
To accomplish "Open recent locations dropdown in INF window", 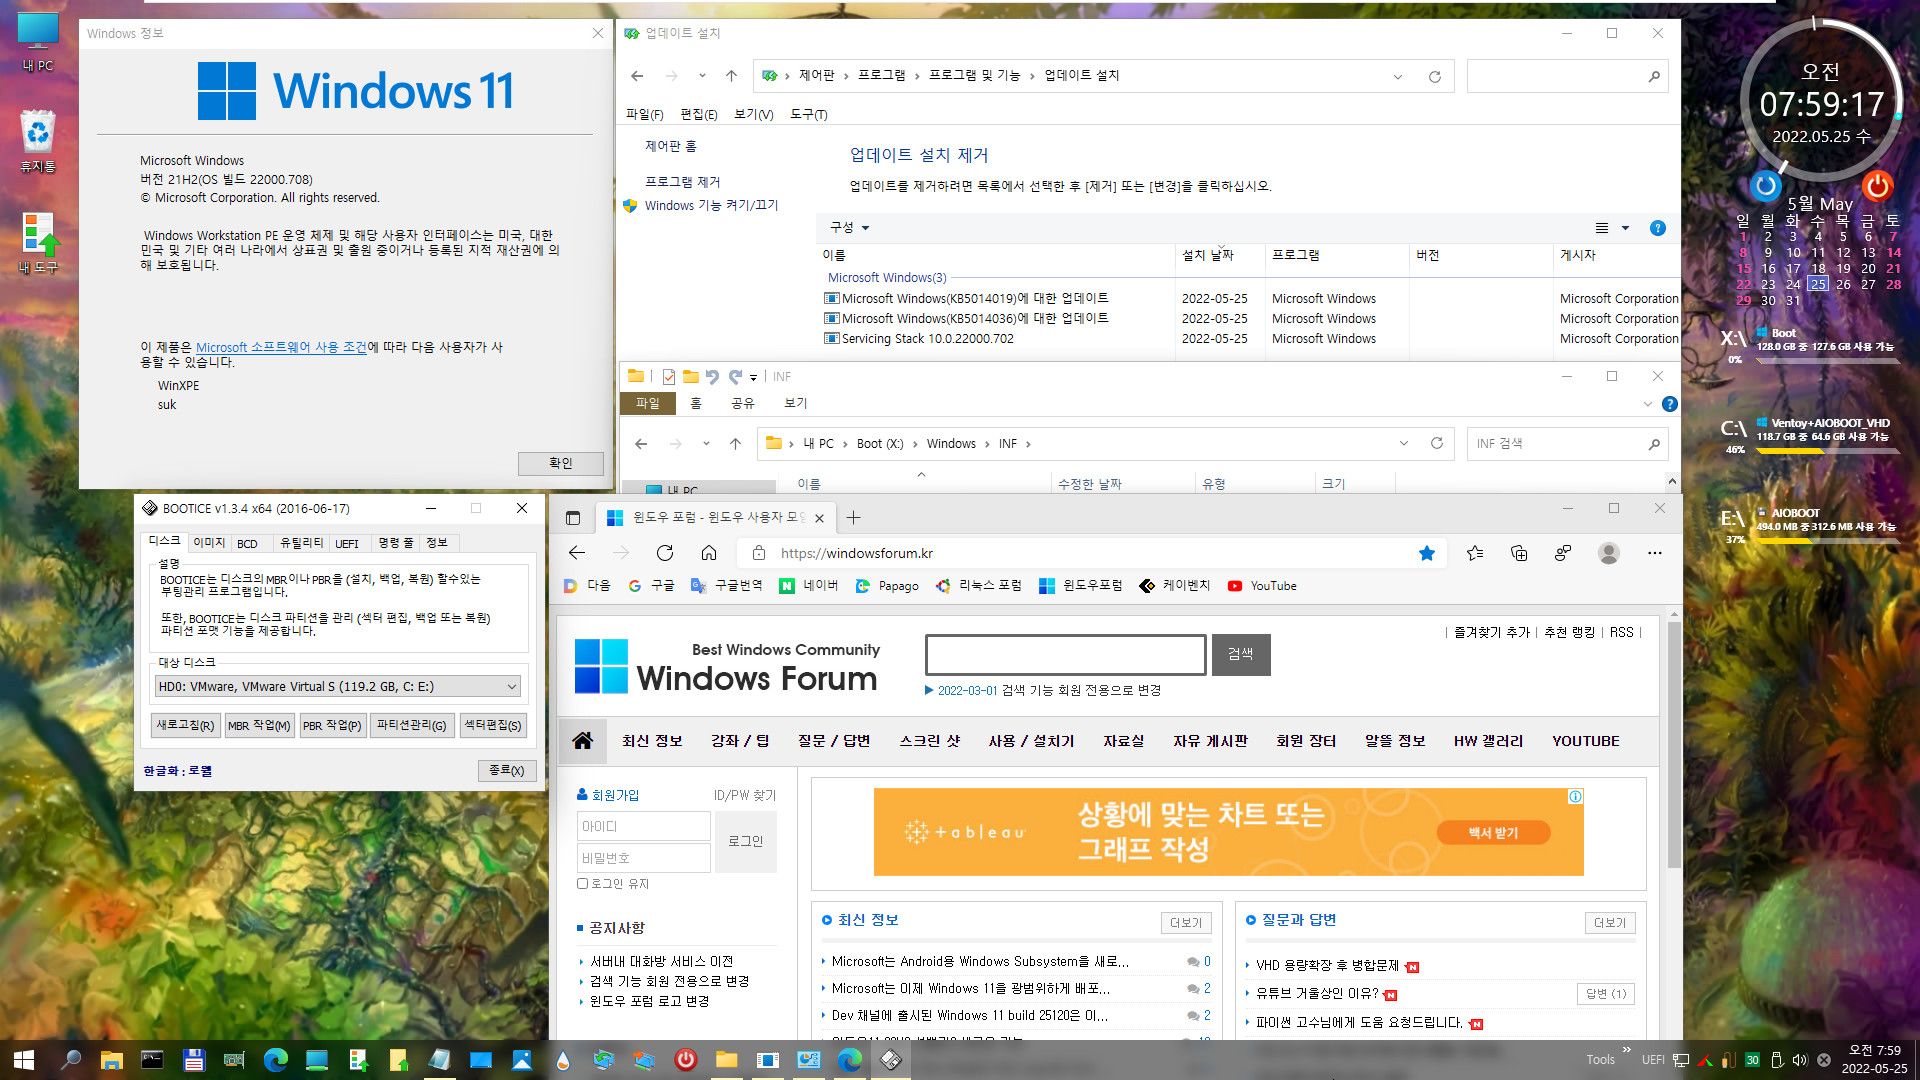I will [x=706, y=444].
